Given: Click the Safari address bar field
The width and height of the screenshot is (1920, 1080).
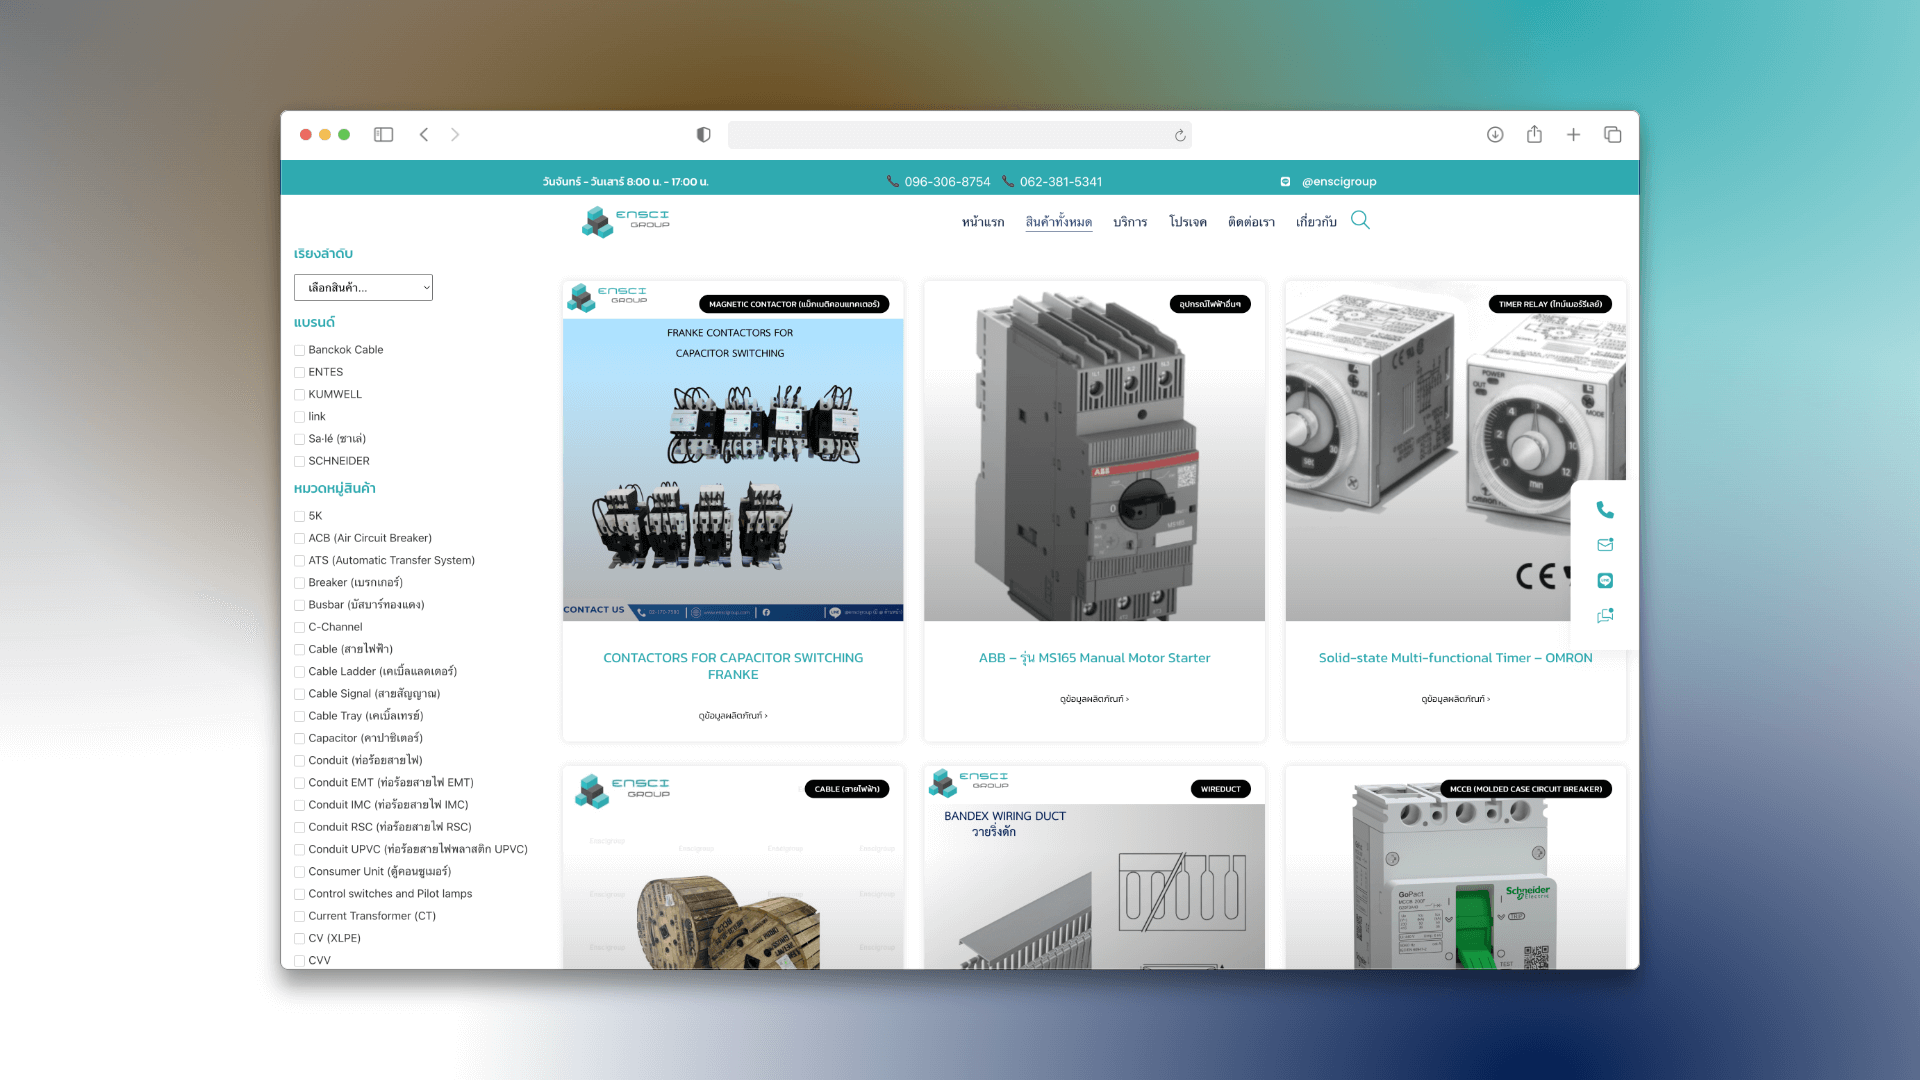Looking at the screenshot, I should tap(950, 135).
